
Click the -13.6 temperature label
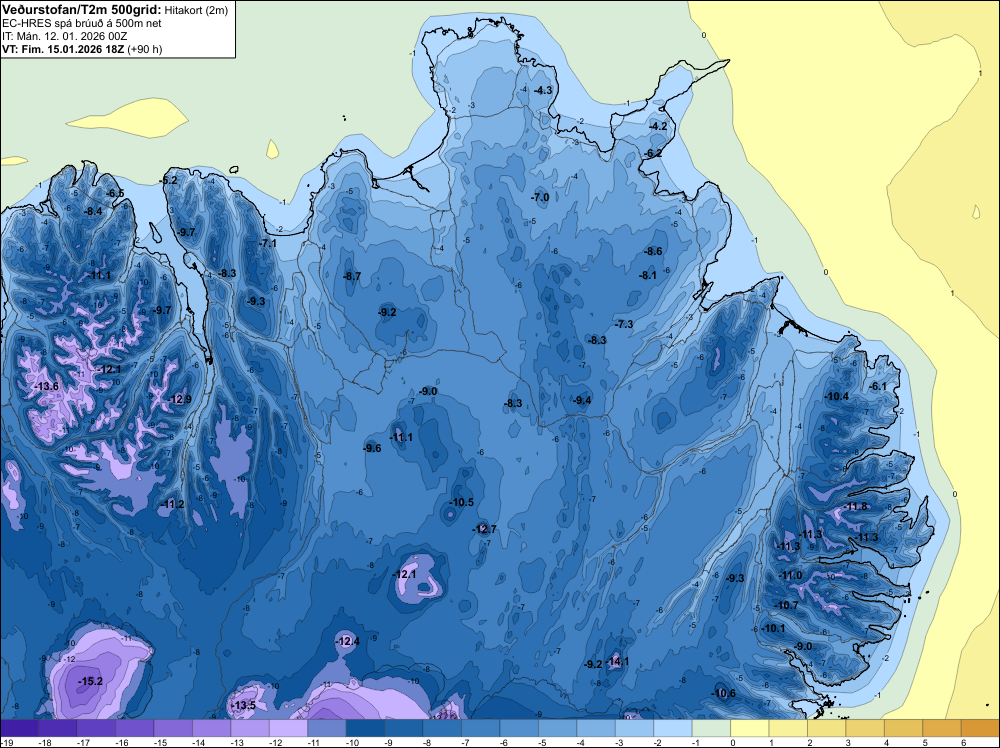point(46,386)
